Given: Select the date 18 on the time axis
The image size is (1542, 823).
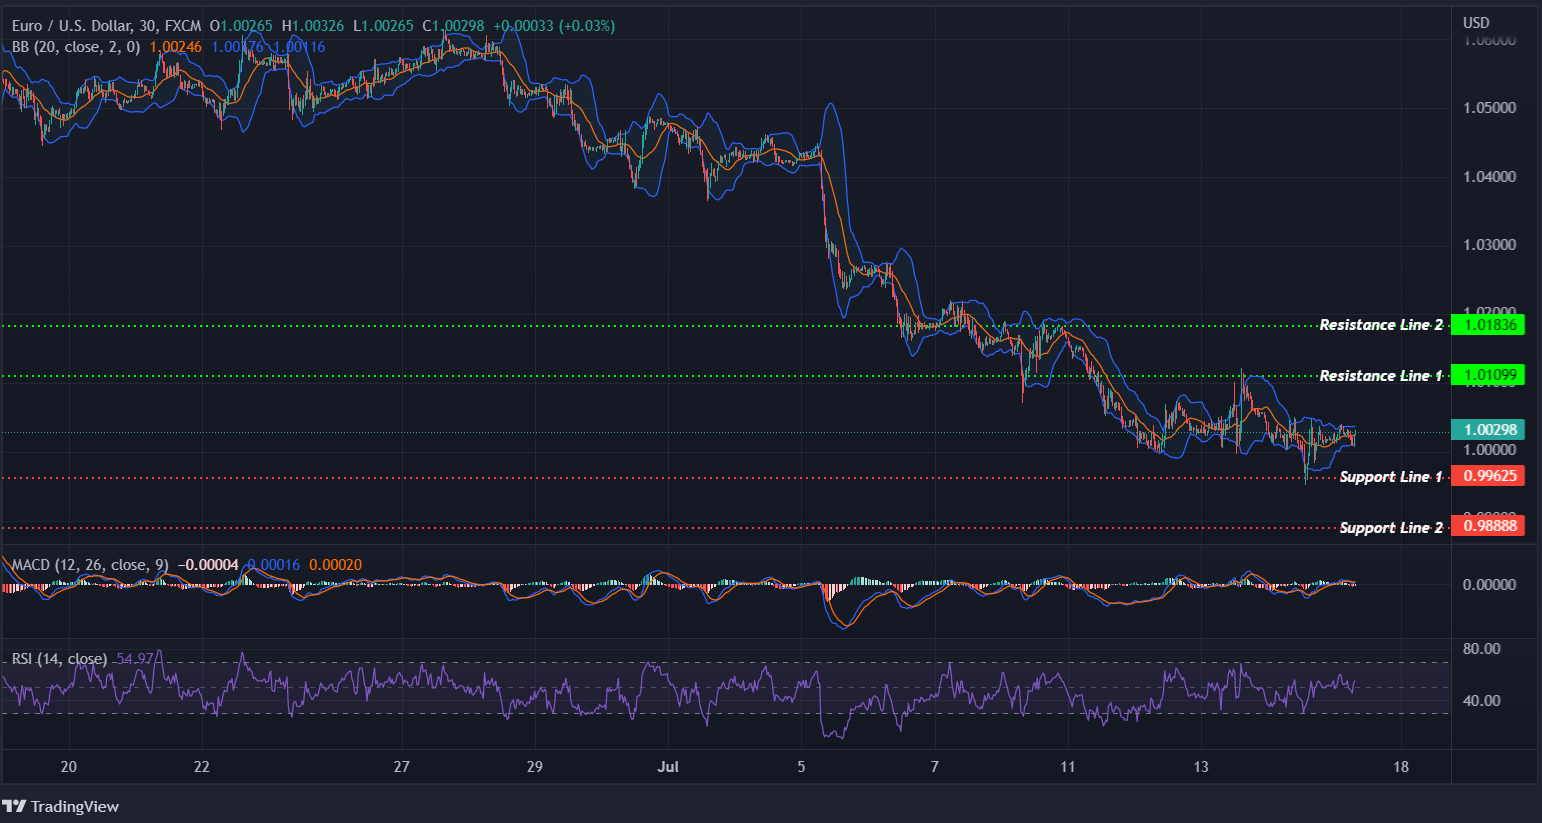Looking at the screenshot, I should 1401,767.
